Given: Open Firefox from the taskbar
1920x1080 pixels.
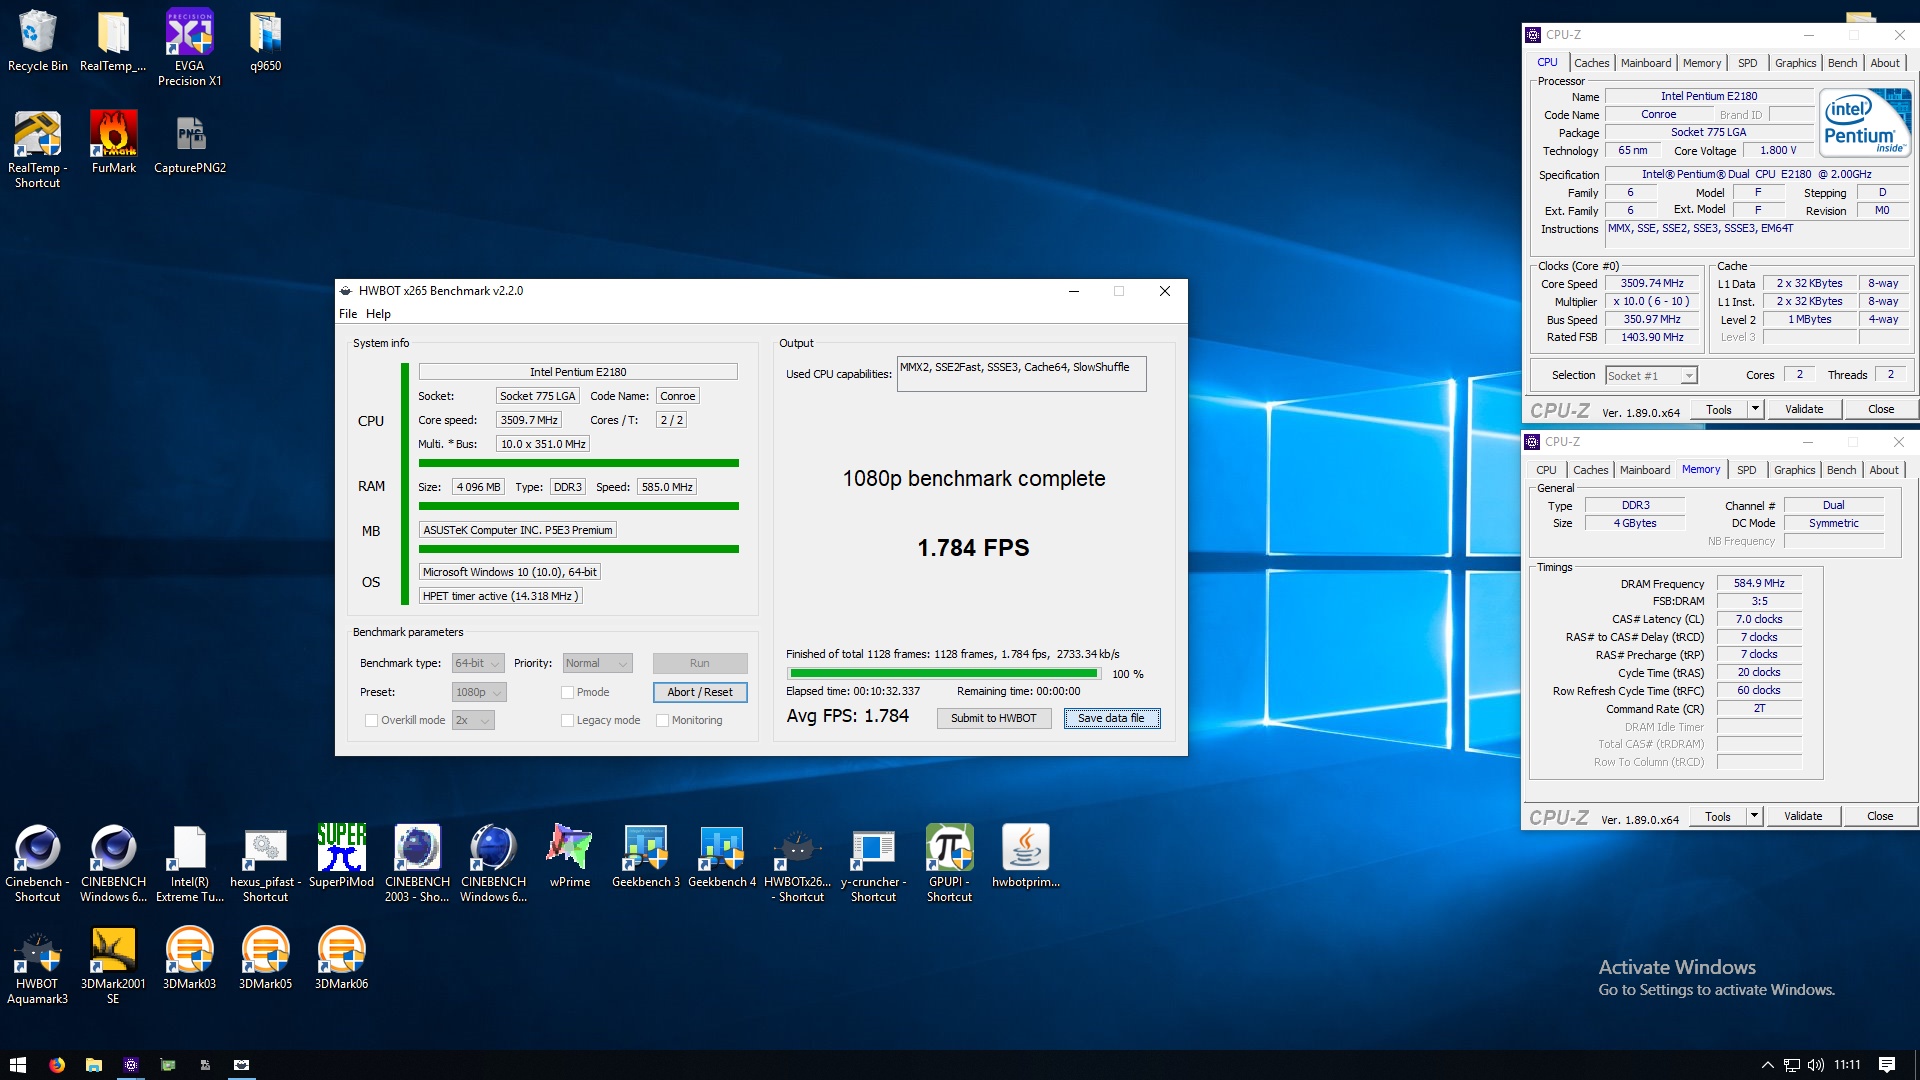Looking at the screenshot, I should (x=56, y=1065).
